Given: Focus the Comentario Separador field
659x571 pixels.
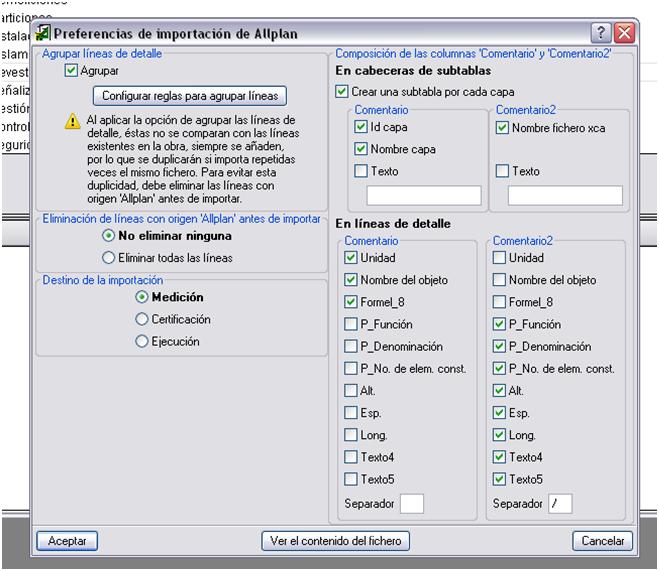Looking at the screenshot, I should [x=412, y=503].
